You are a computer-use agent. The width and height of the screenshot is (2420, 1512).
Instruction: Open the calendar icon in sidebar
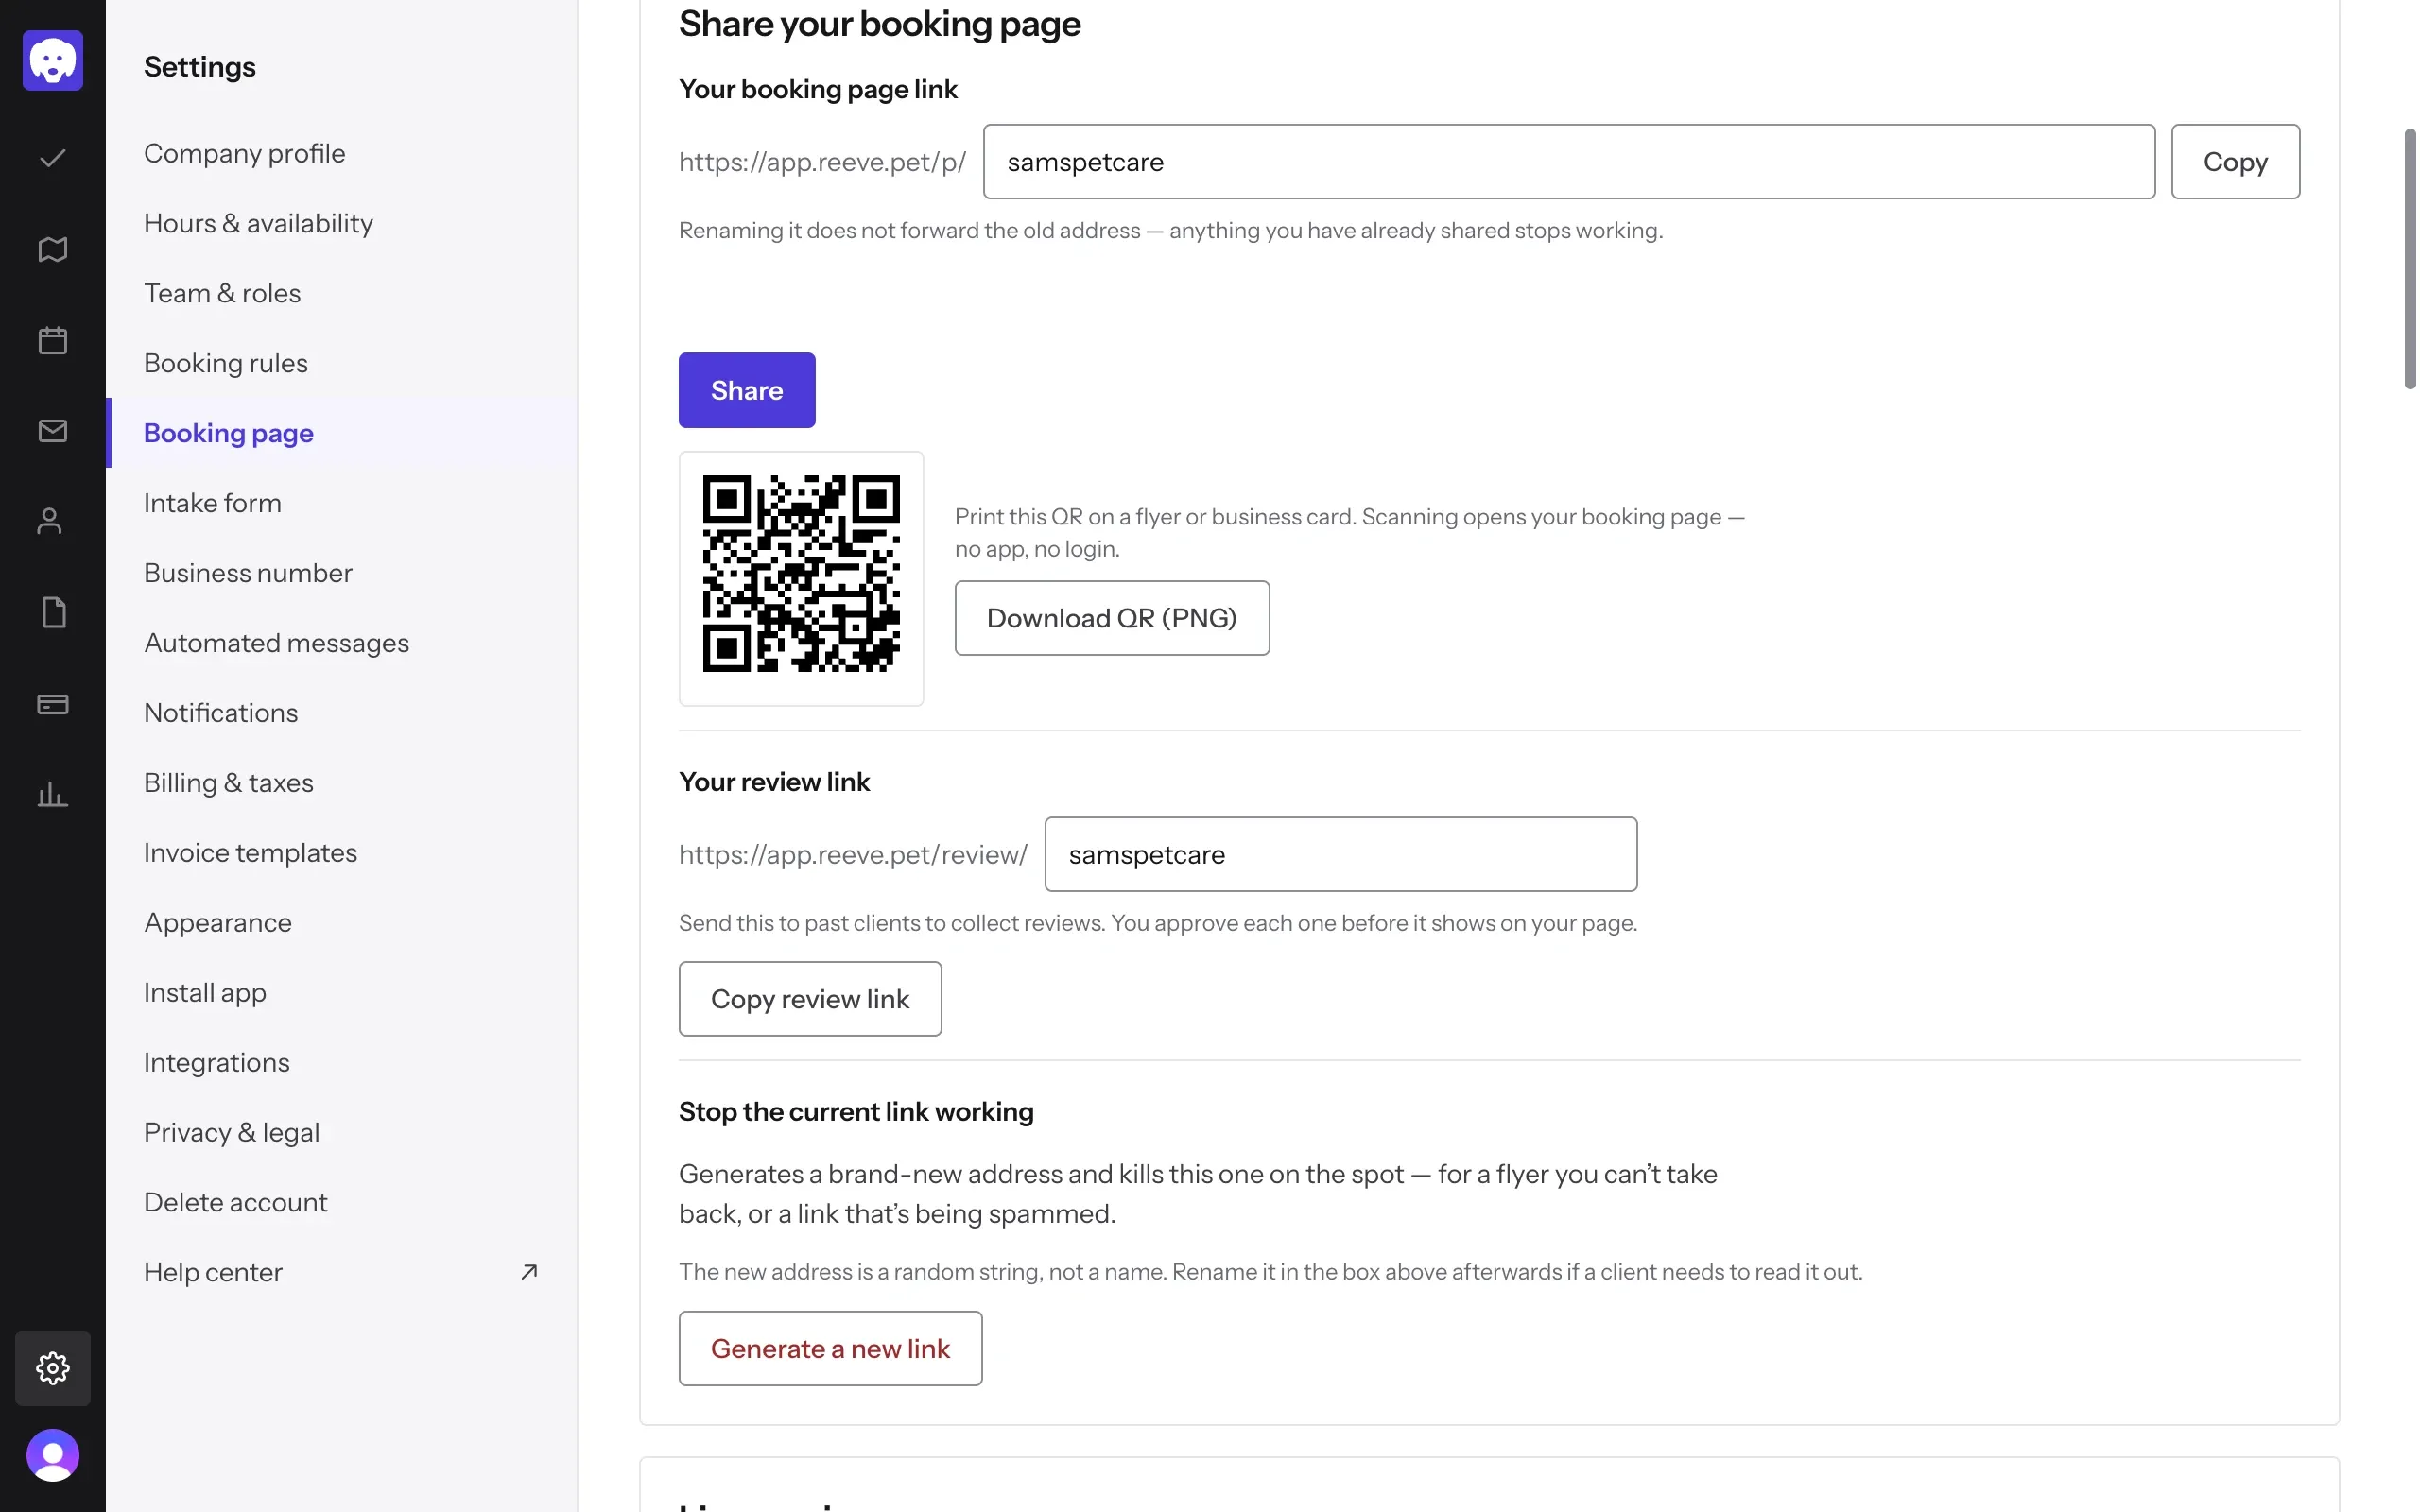click(x=53, y=340)
